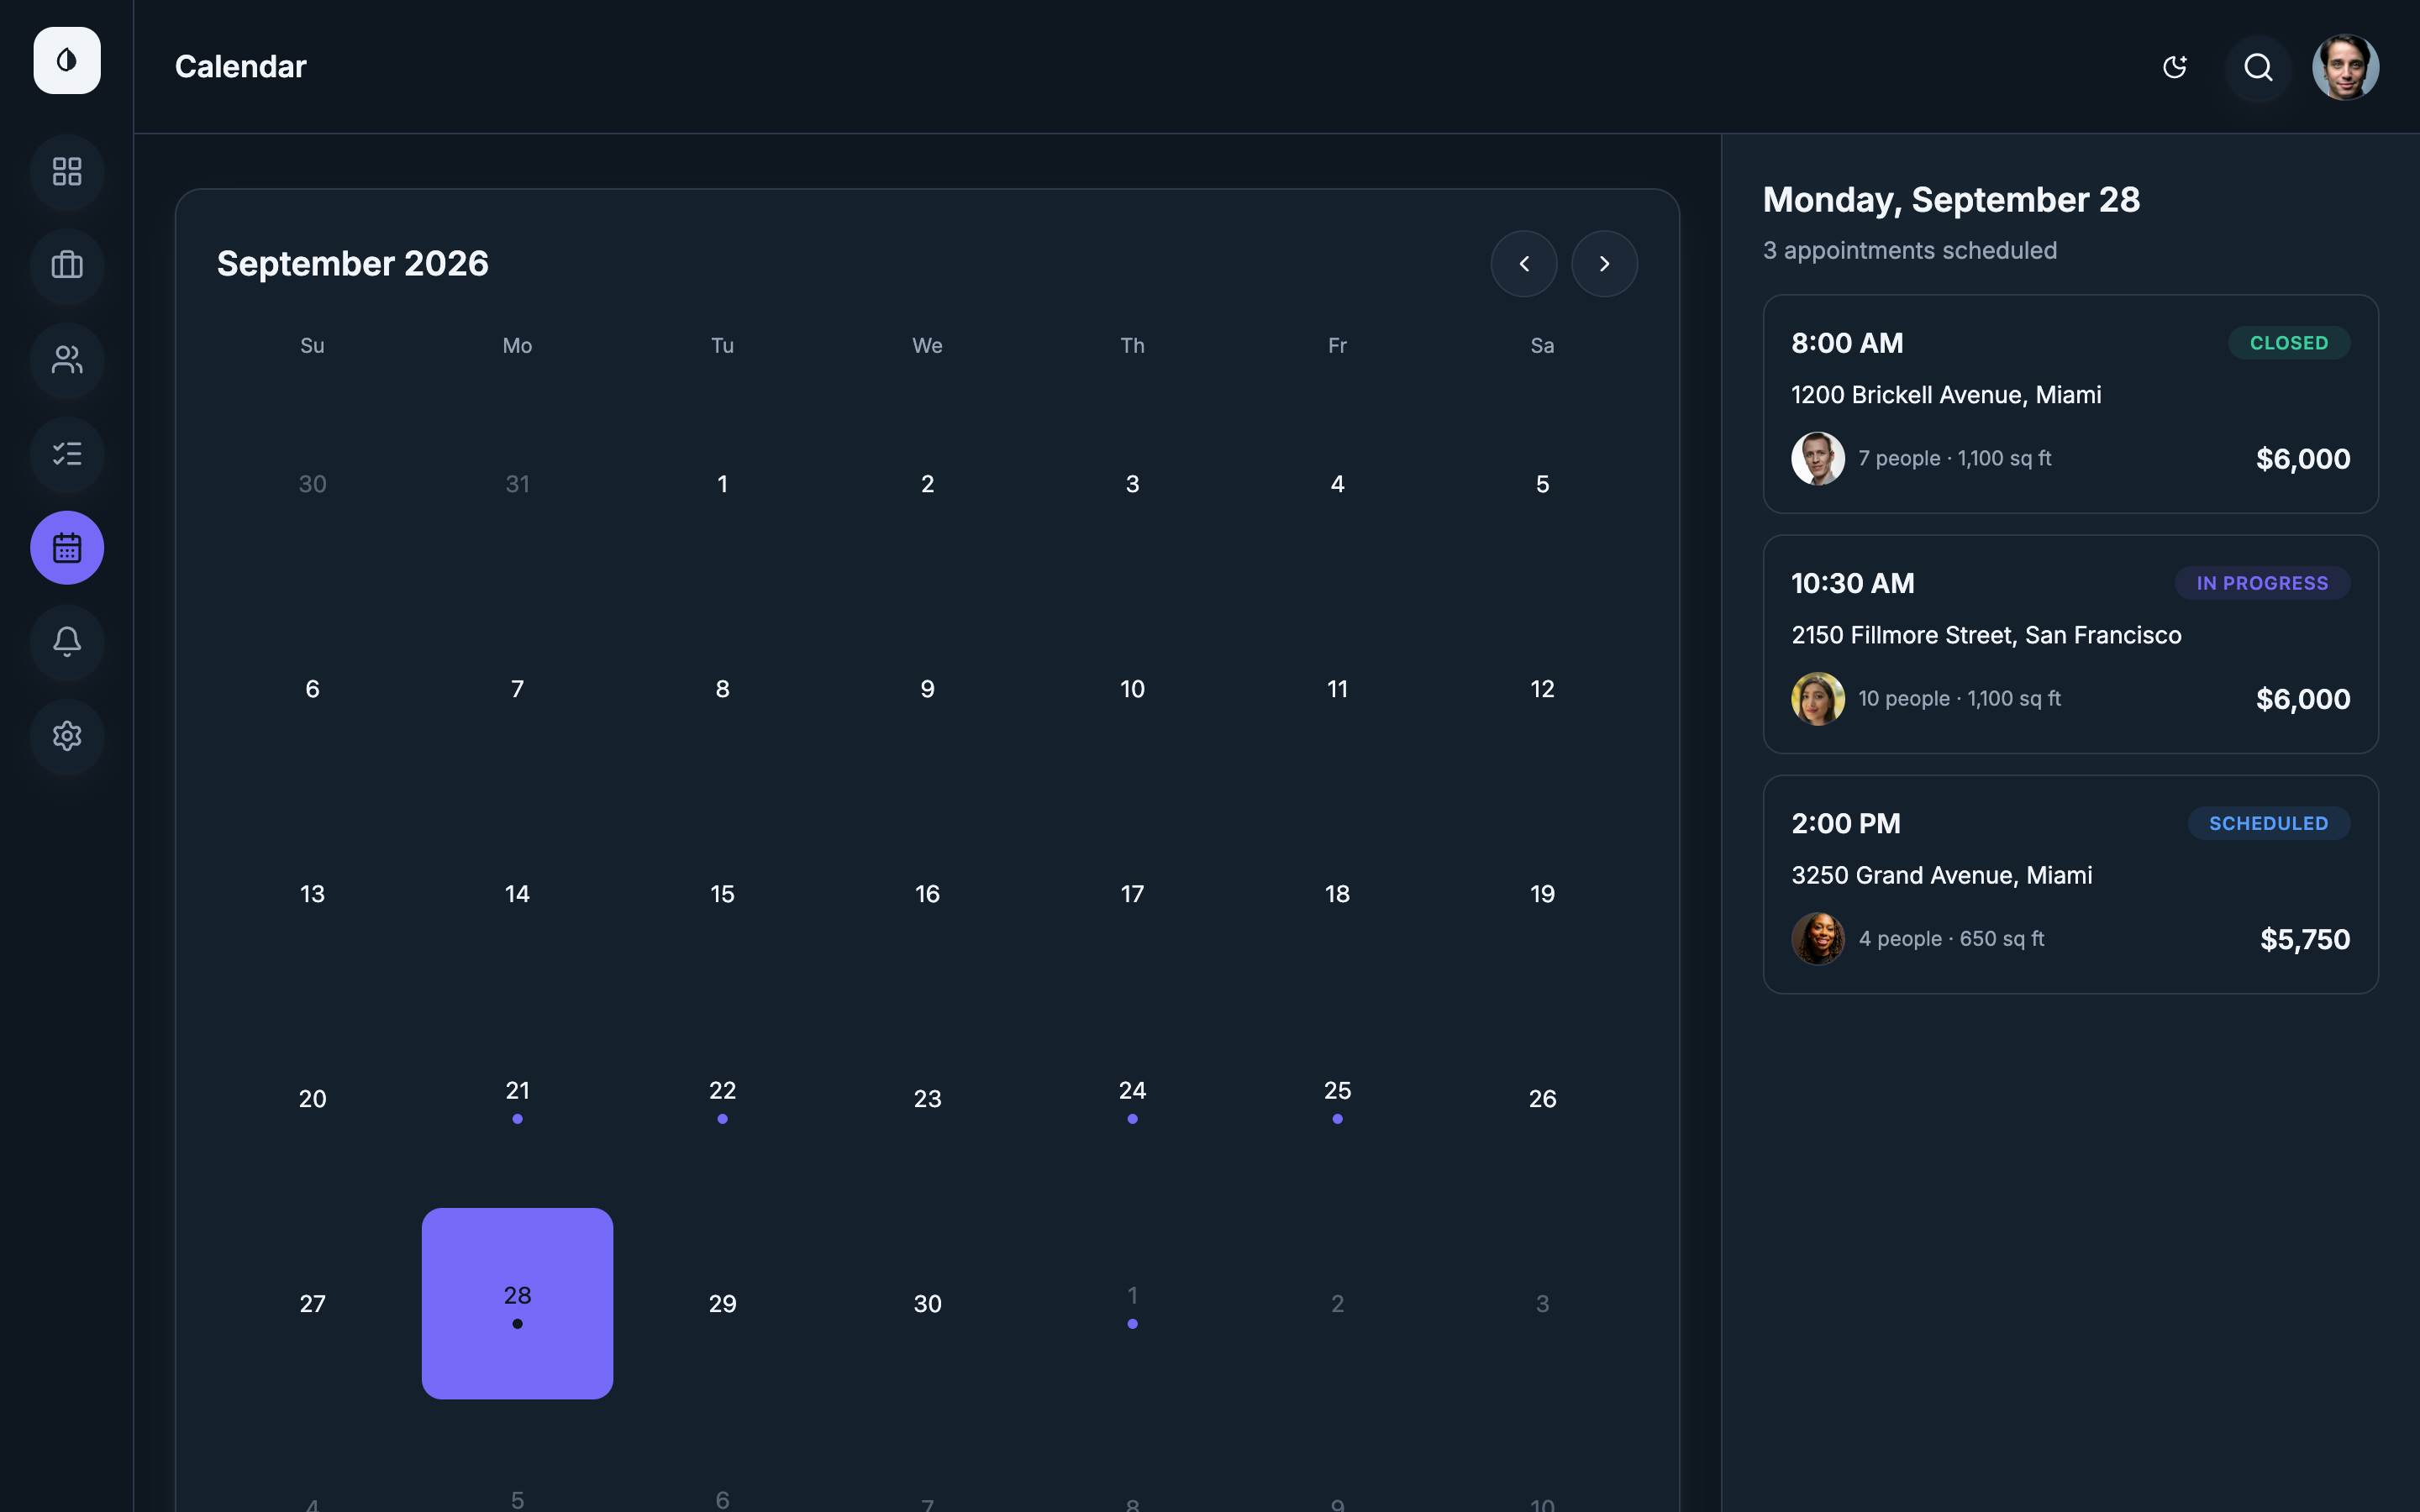Image resolution: width=2420 pixels, height=1512 pixels.
Task: Open the checklist tasks icon
Action: [x=67, y=454]
